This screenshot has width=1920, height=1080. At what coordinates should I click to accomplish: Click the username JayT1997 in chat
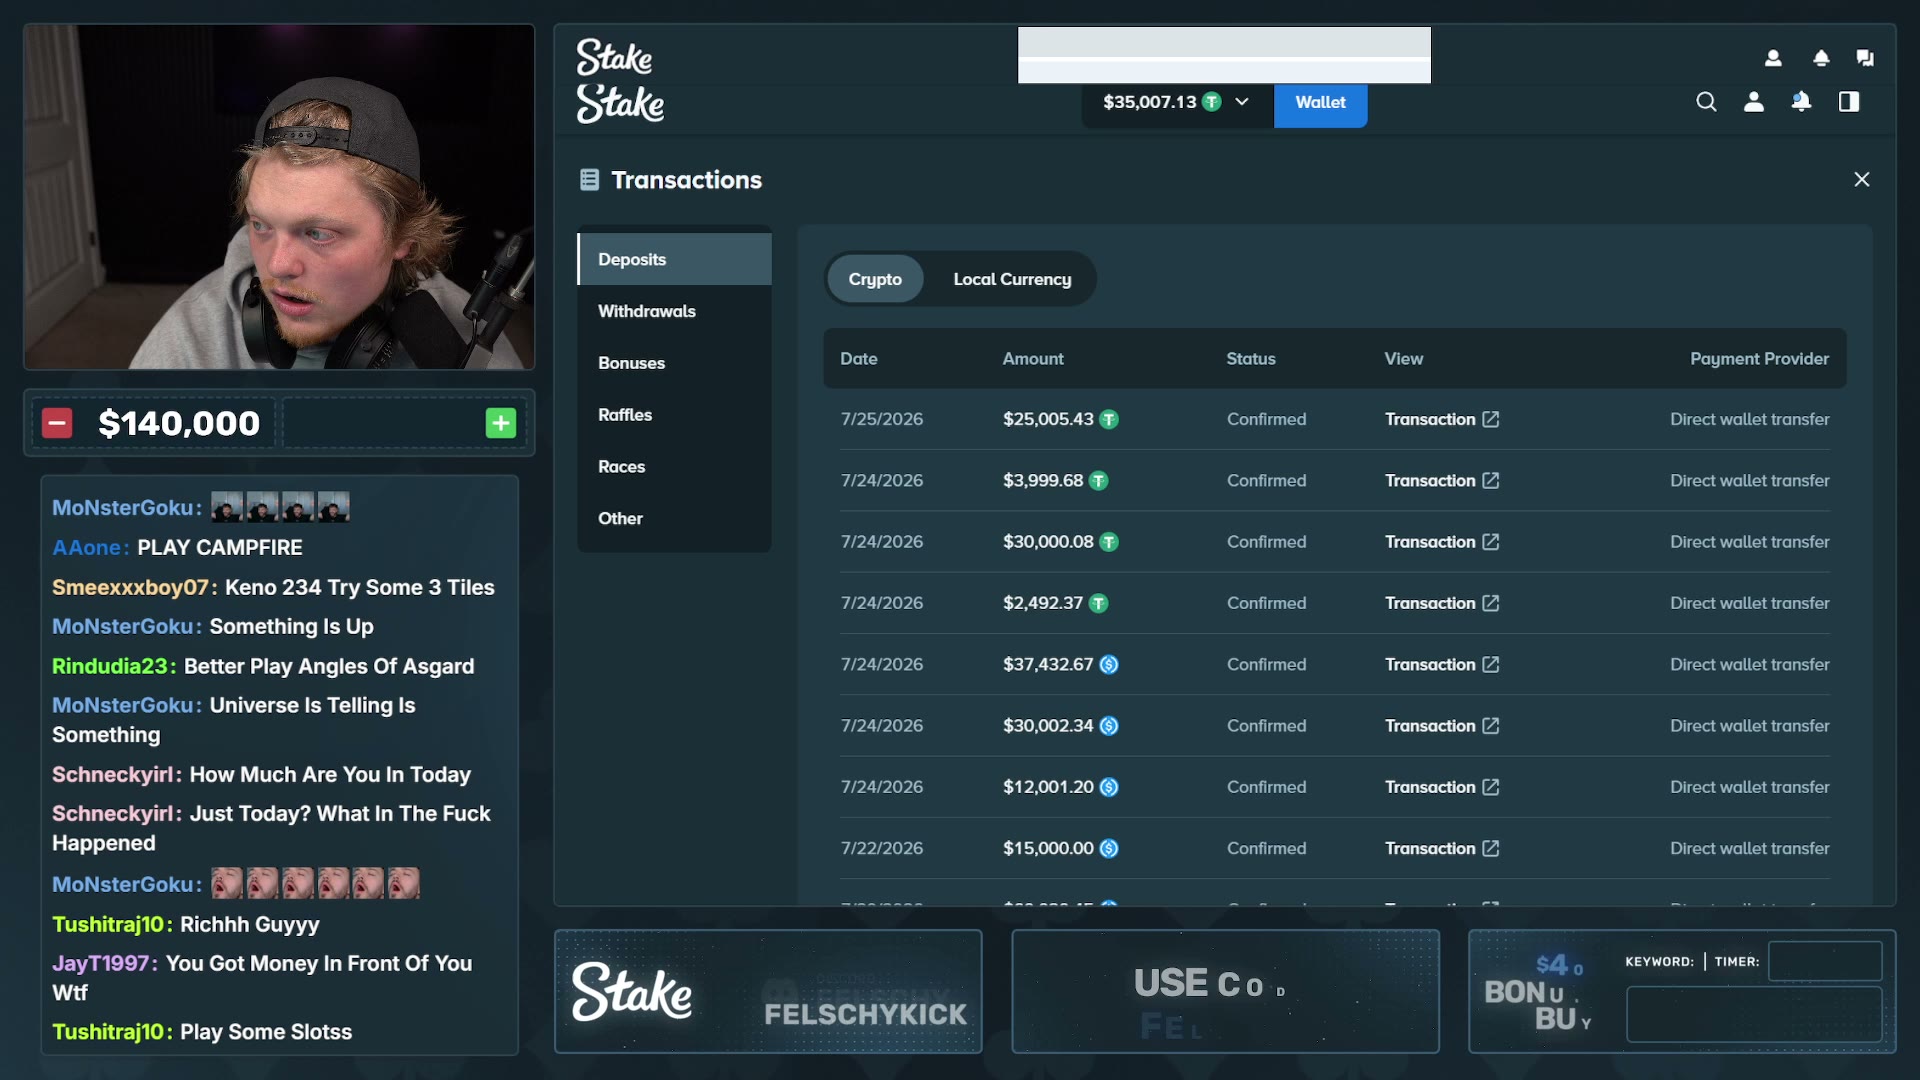coord(101,964)
